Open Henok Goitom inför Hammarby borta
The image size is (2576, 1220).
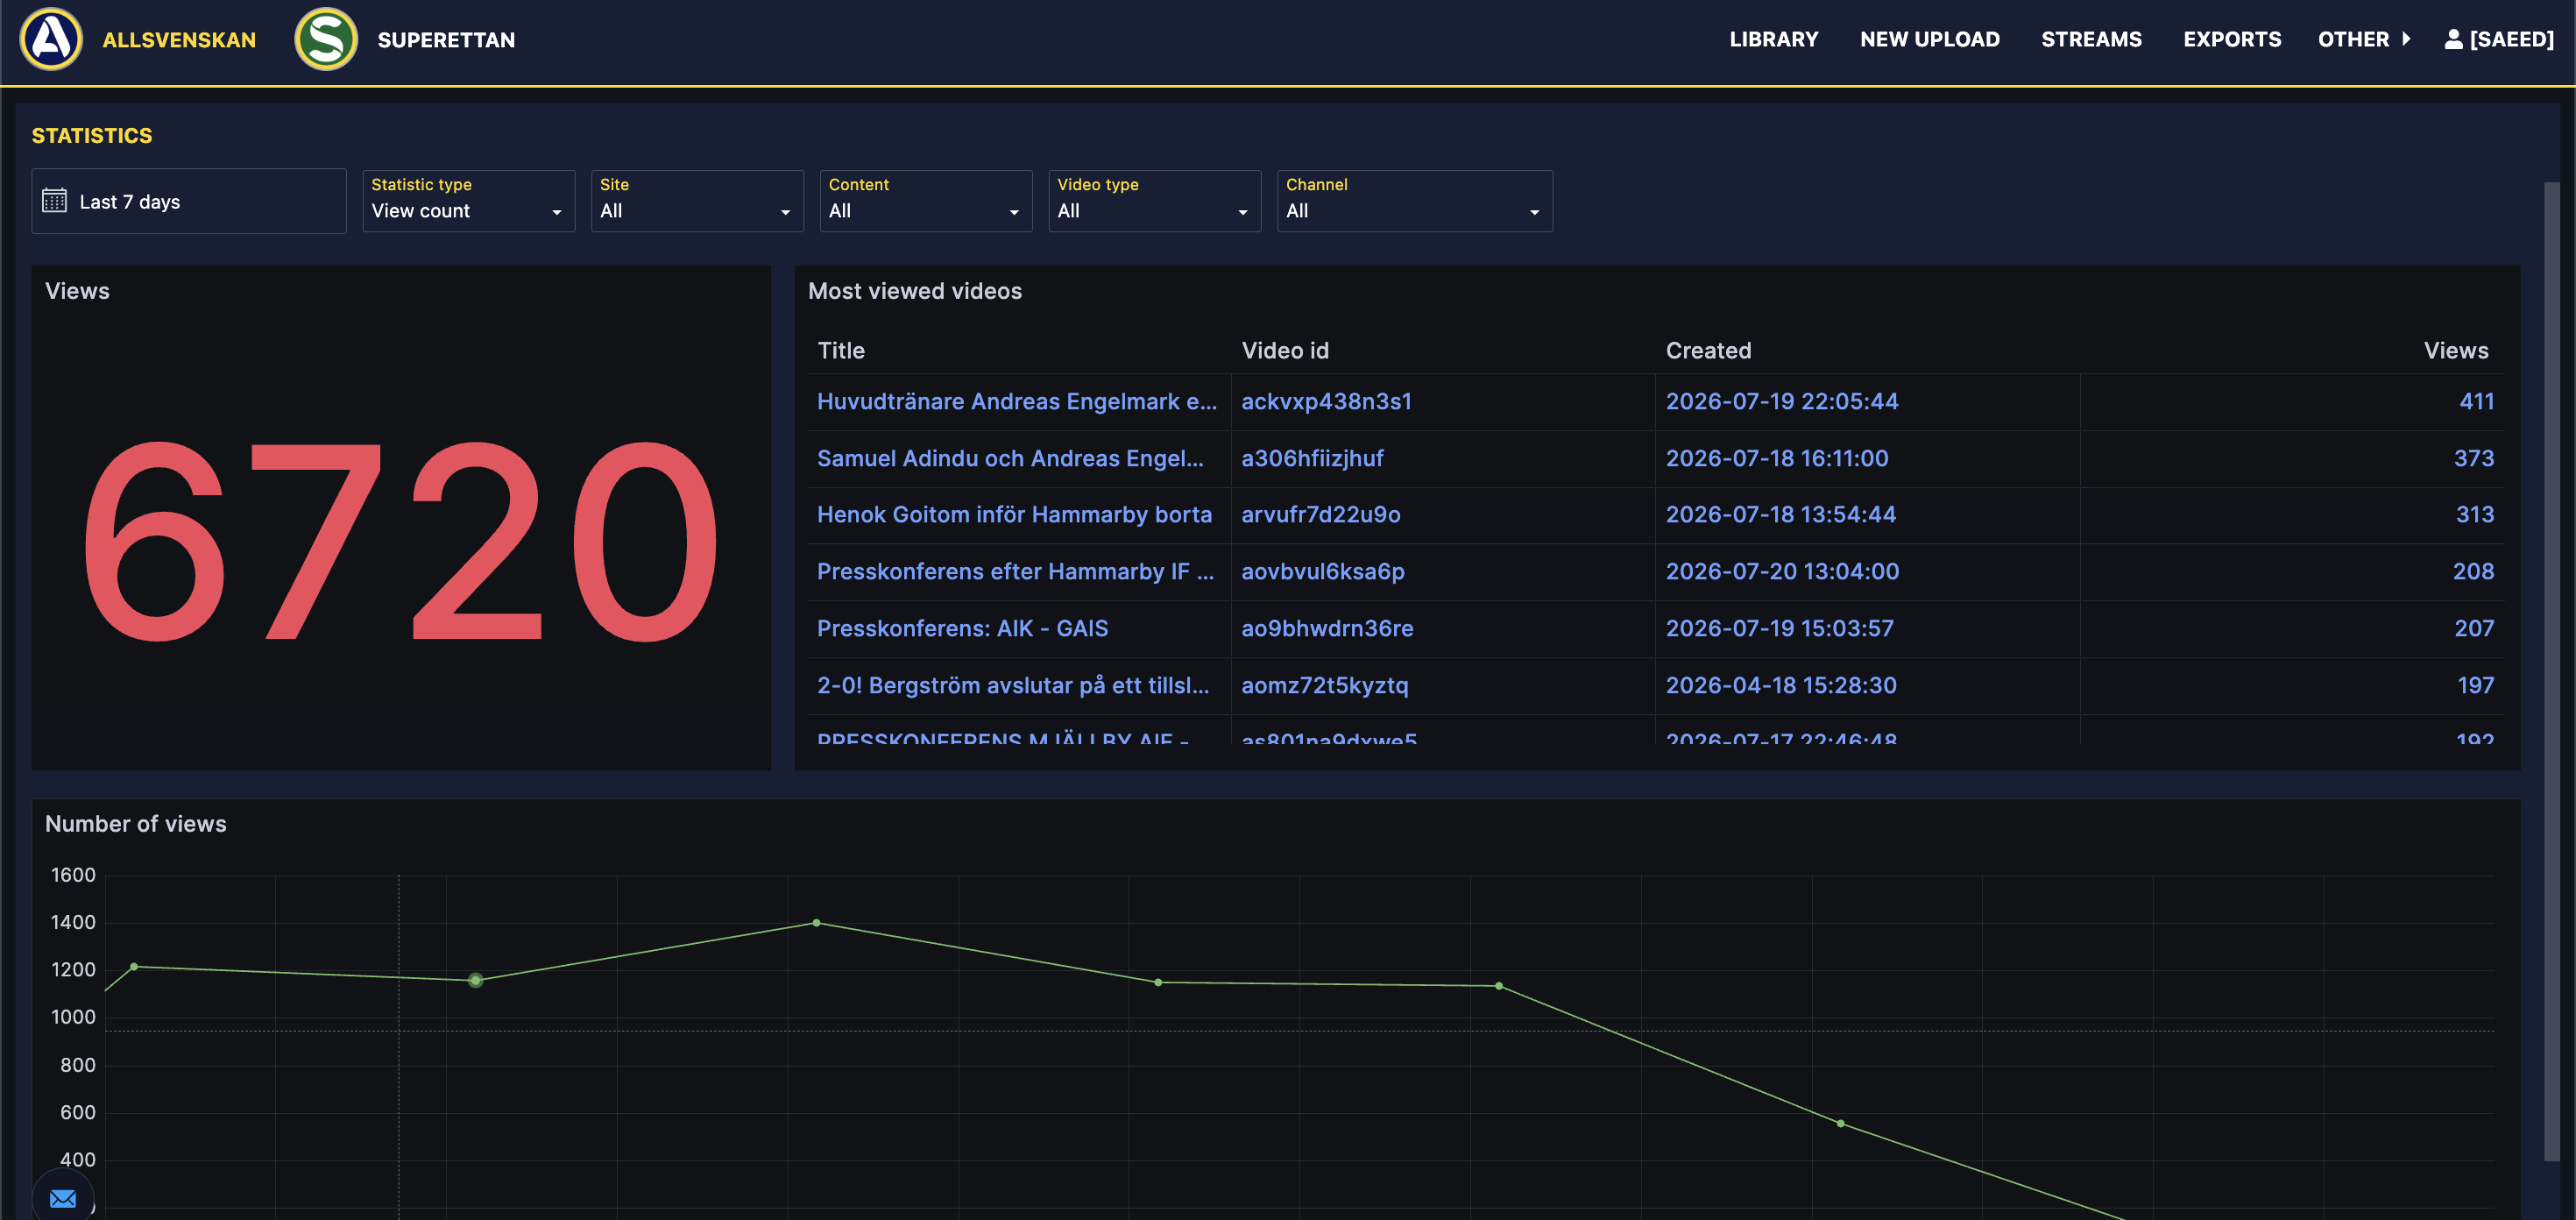pyautogui.click(x=1014, y=514)
